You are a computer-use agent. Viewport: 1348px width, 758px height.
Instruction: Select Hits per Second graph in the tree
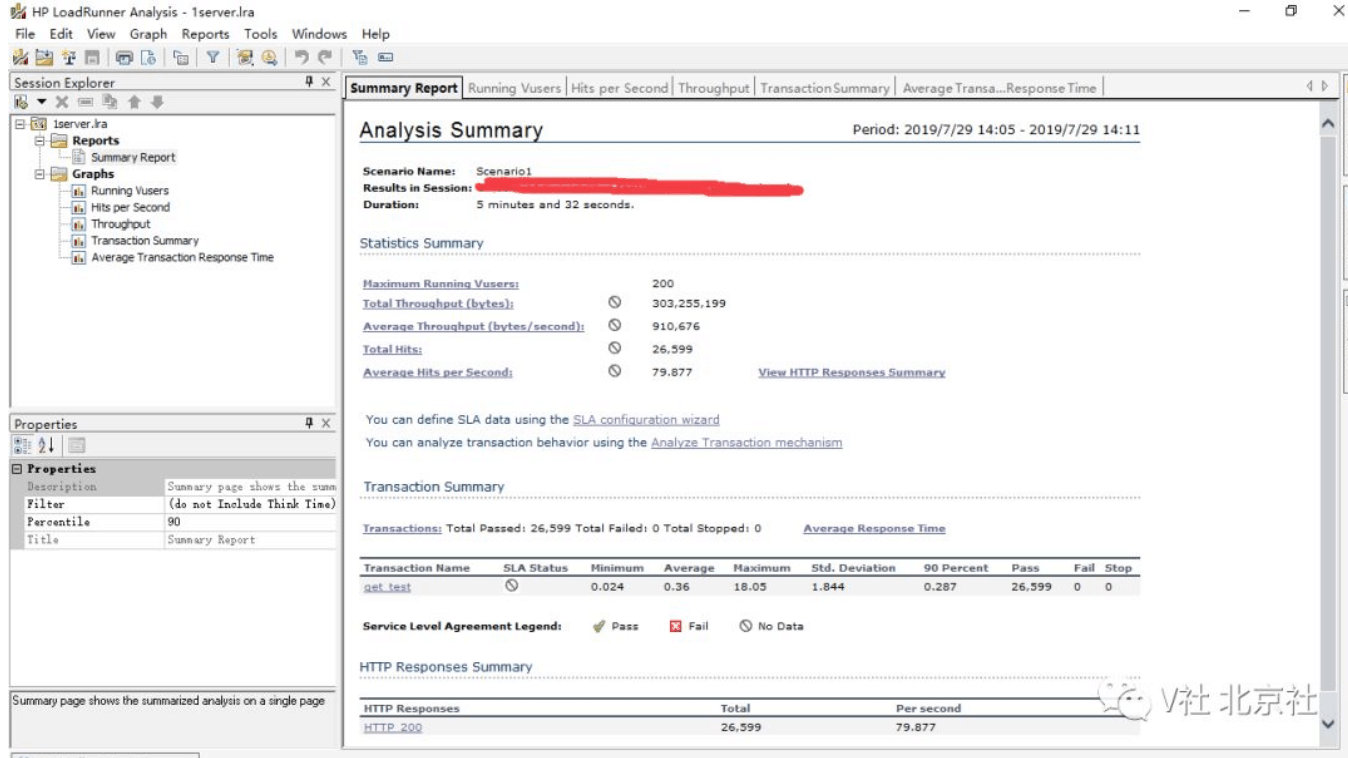pos(130,207)
